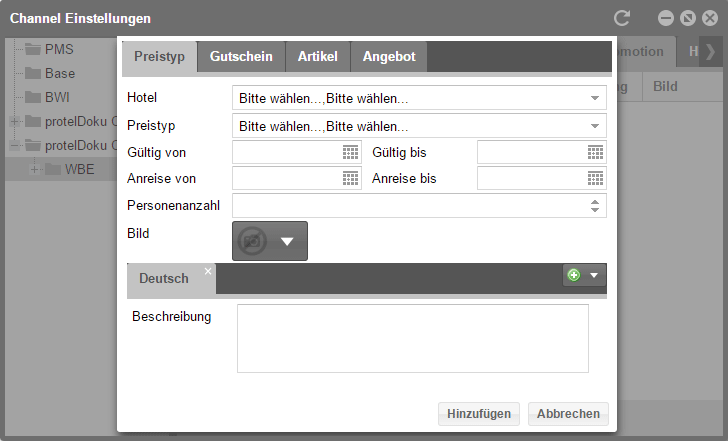Open the Gültig von calendar picker

pyautogui.click(x=350, y=152)
